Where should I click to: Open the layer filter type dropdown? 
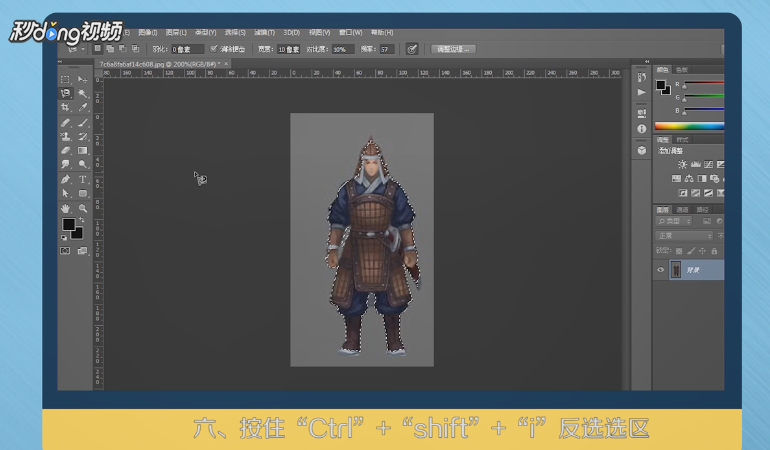tap(674, 222)
